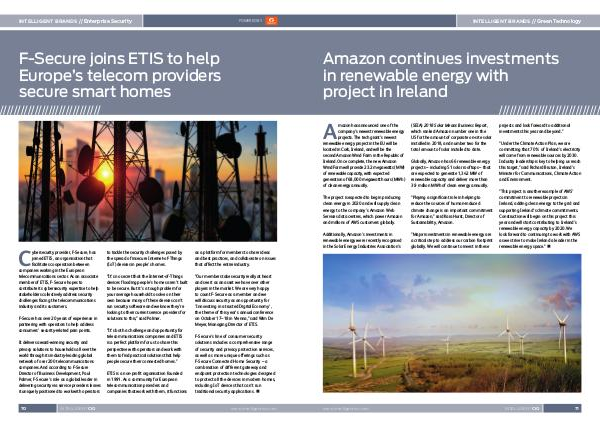Click the Intelligent Brands // Enterprise Security header
This screenshot has width=600, height=424.
75,21
